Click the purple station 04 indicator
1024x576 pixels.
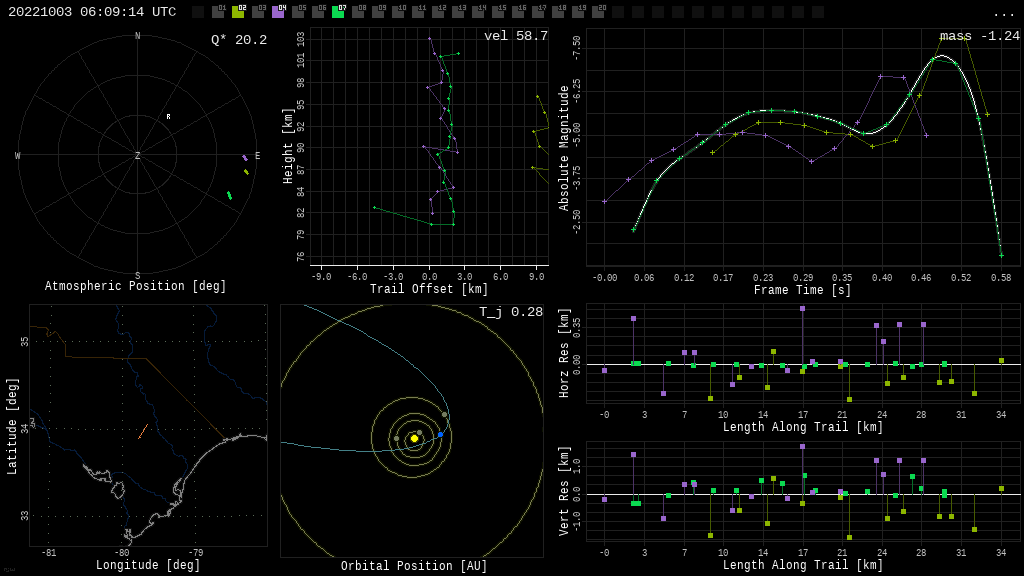coord(278,12)
